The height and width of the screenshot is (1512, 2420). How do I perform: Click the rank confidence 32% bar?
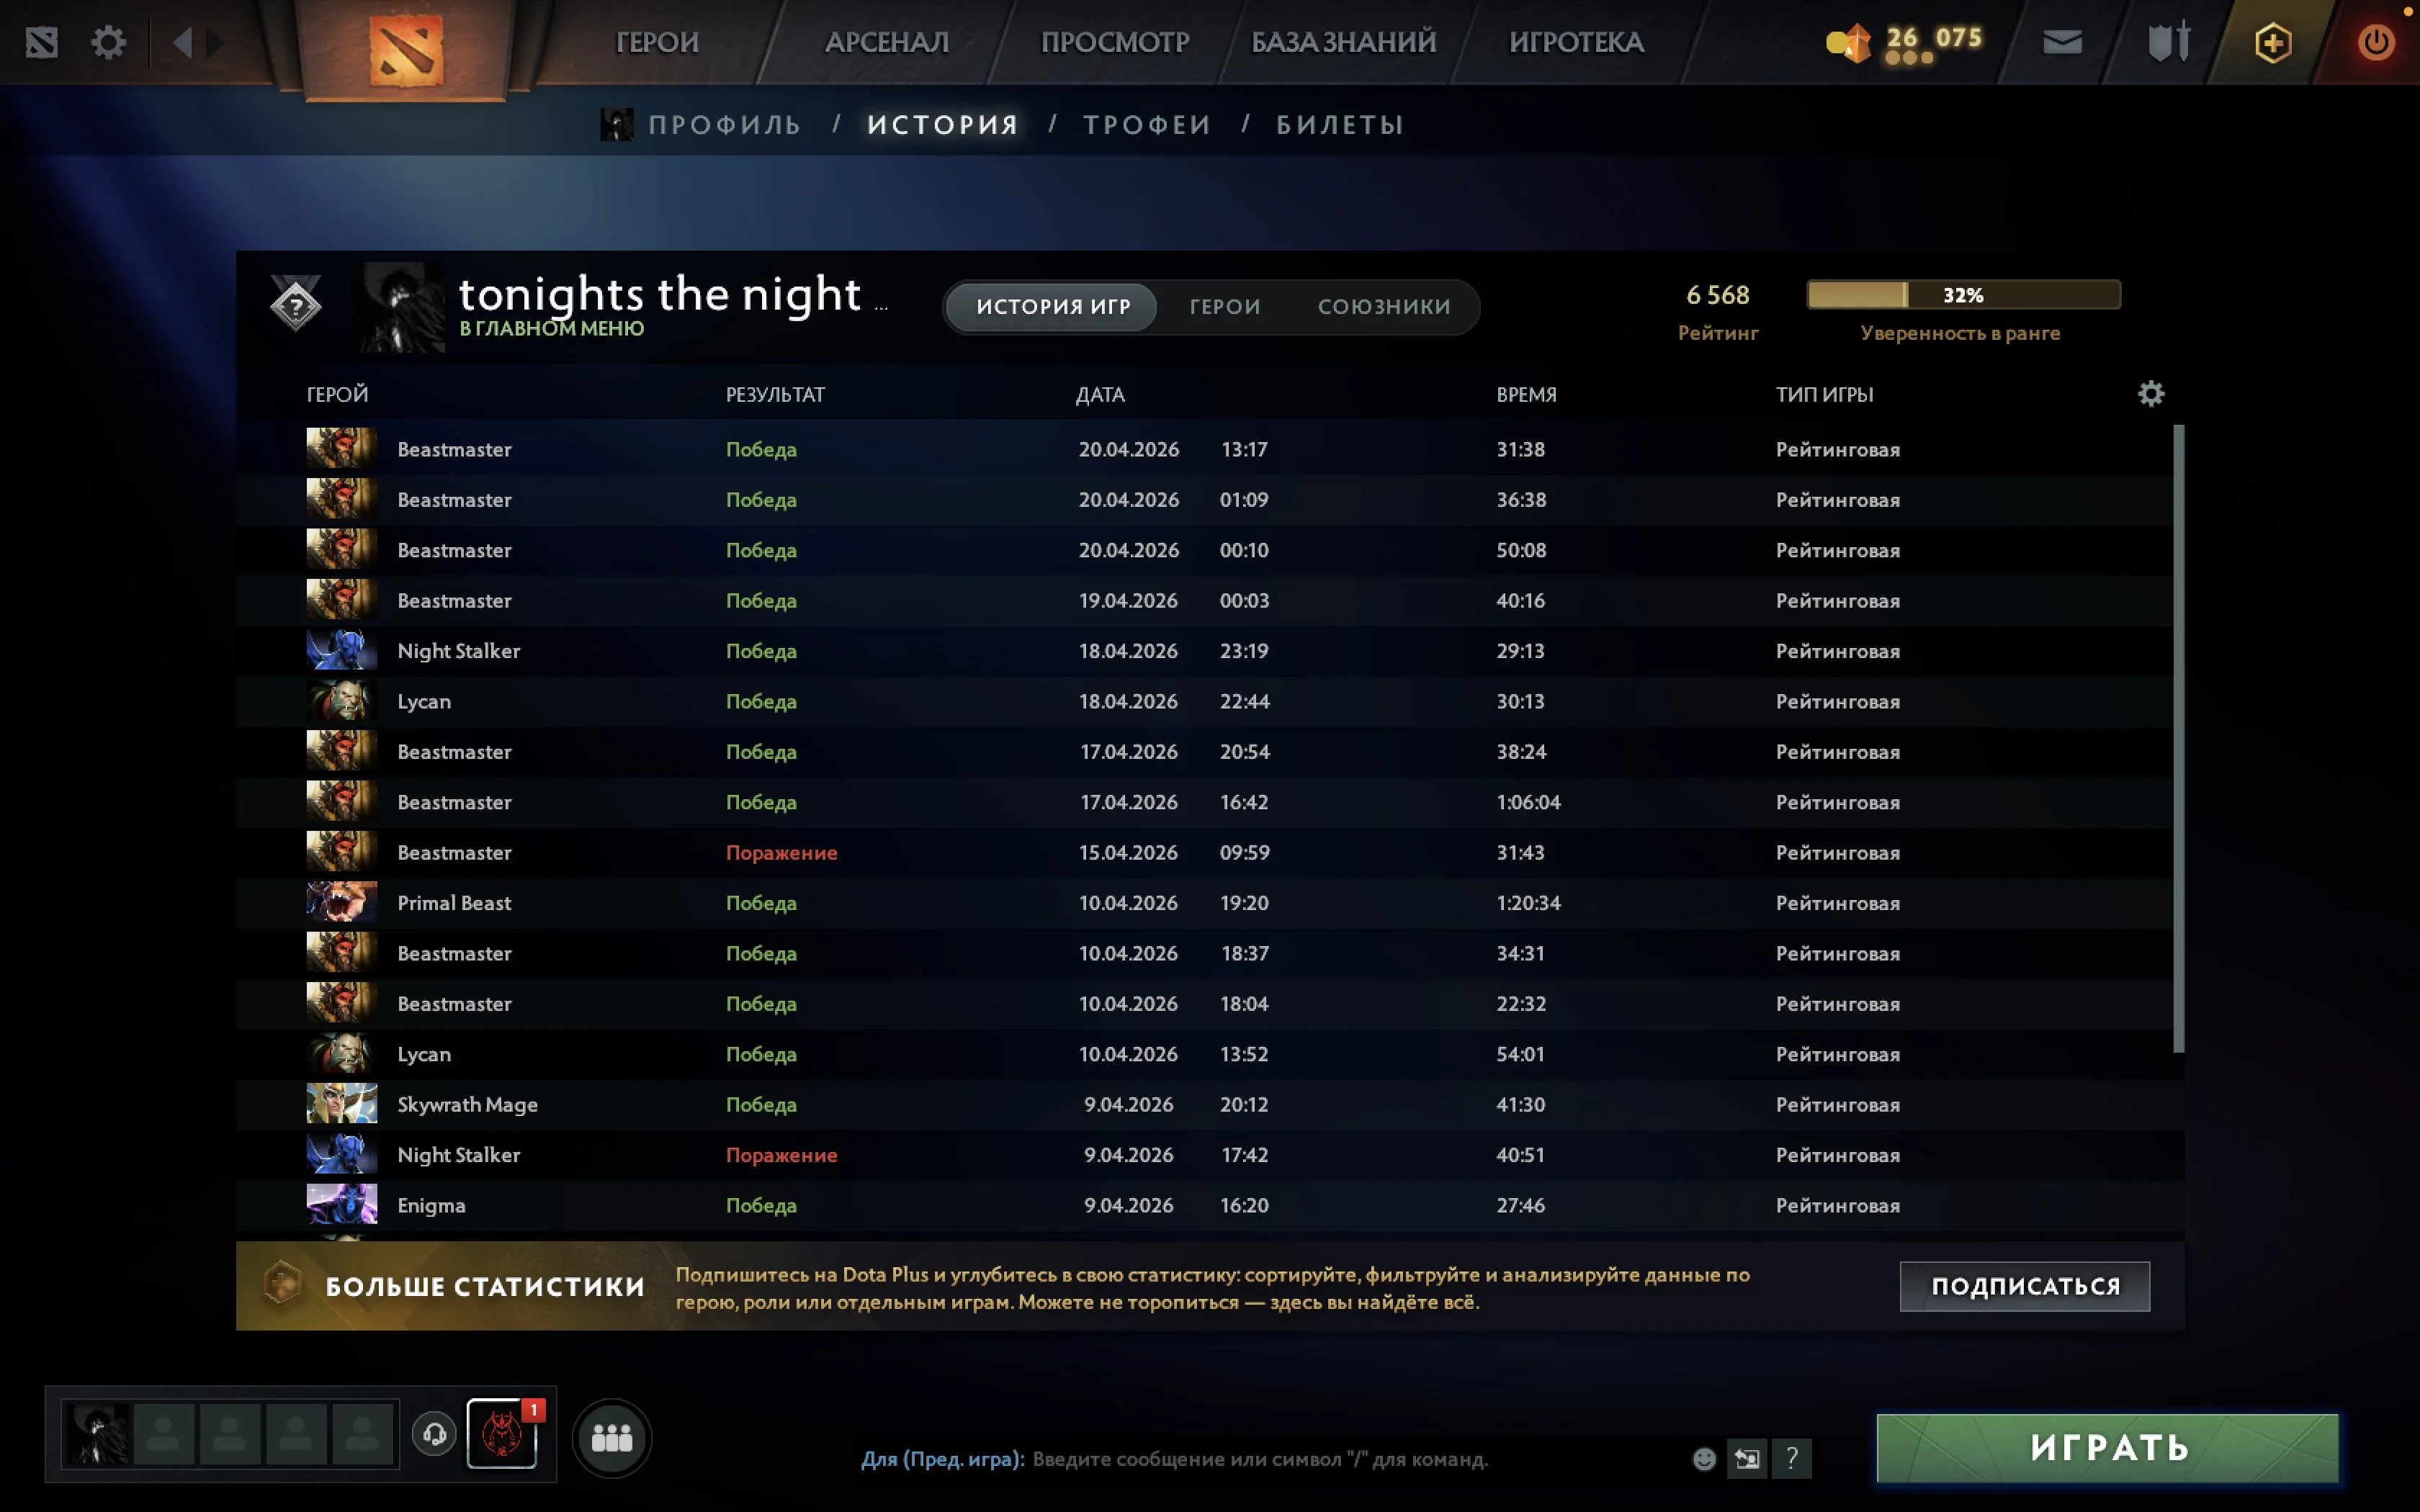pos(1963,295)
